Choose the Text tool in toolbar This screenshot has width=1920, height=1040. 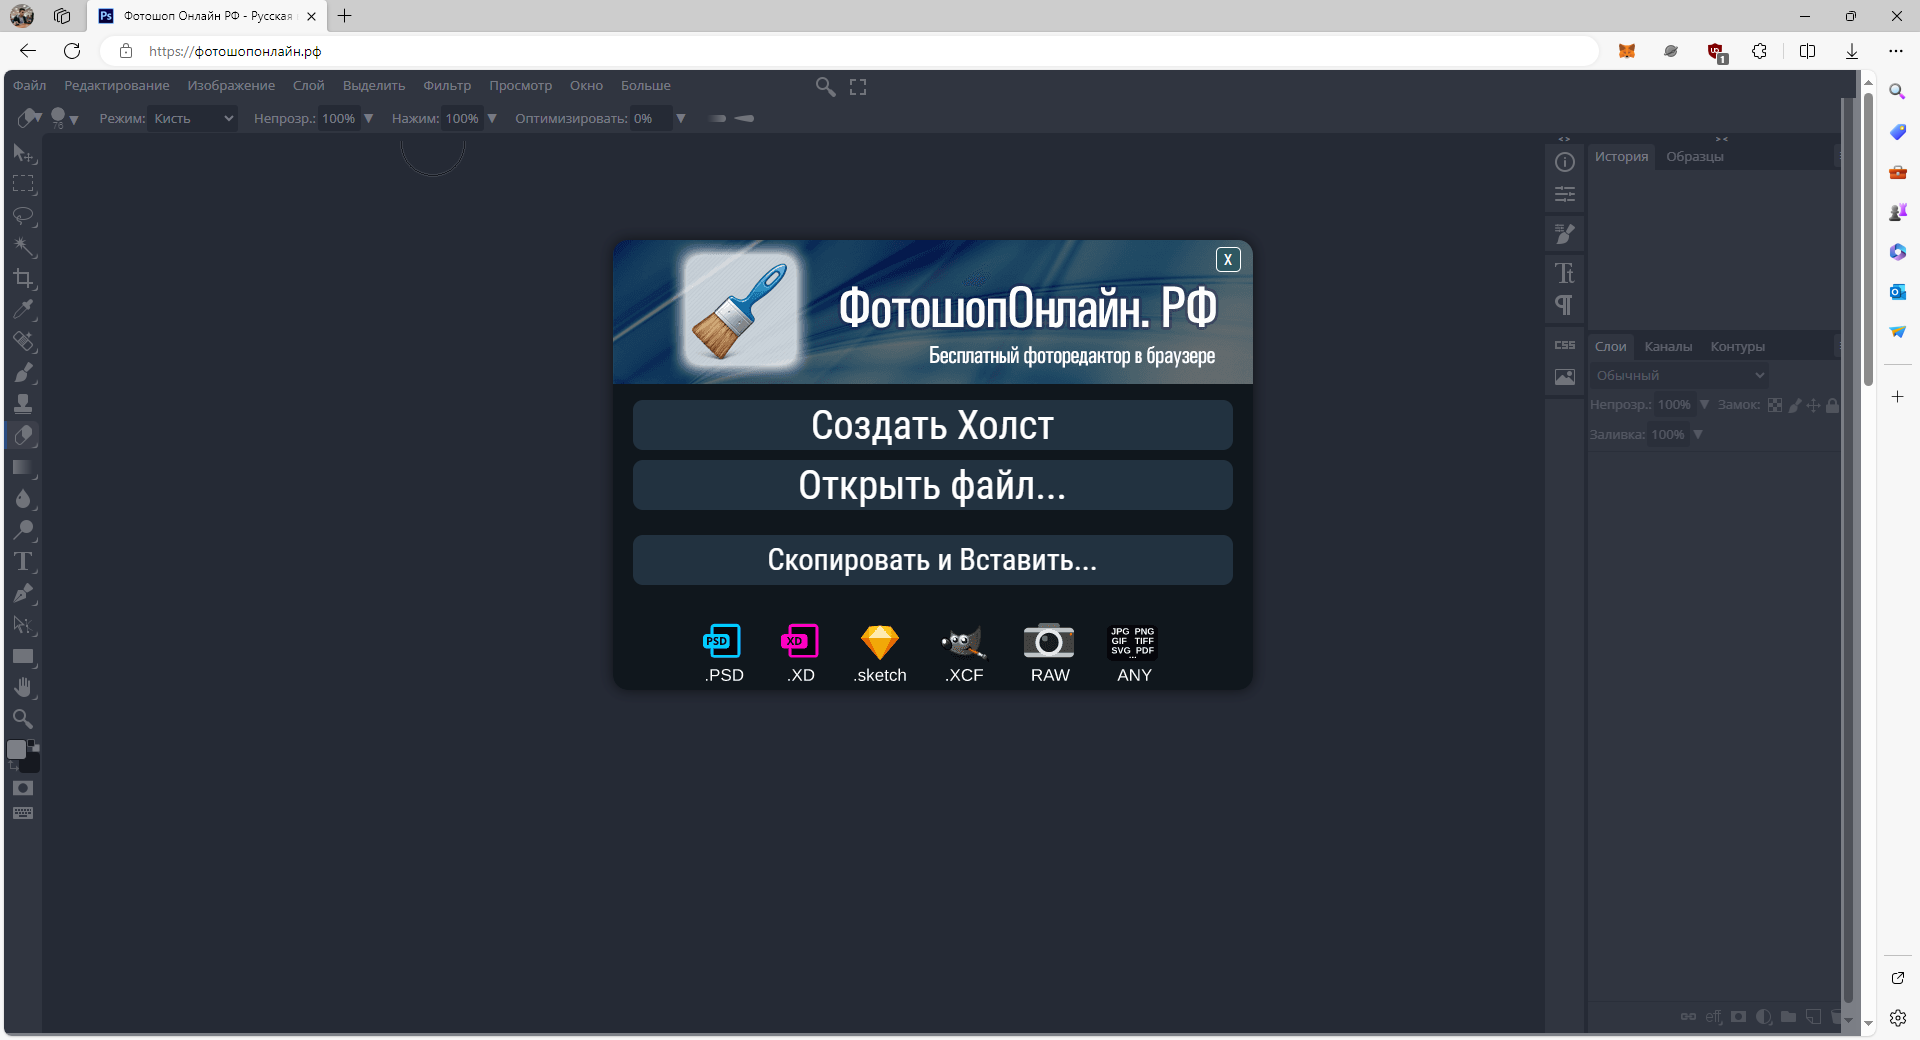23,561
